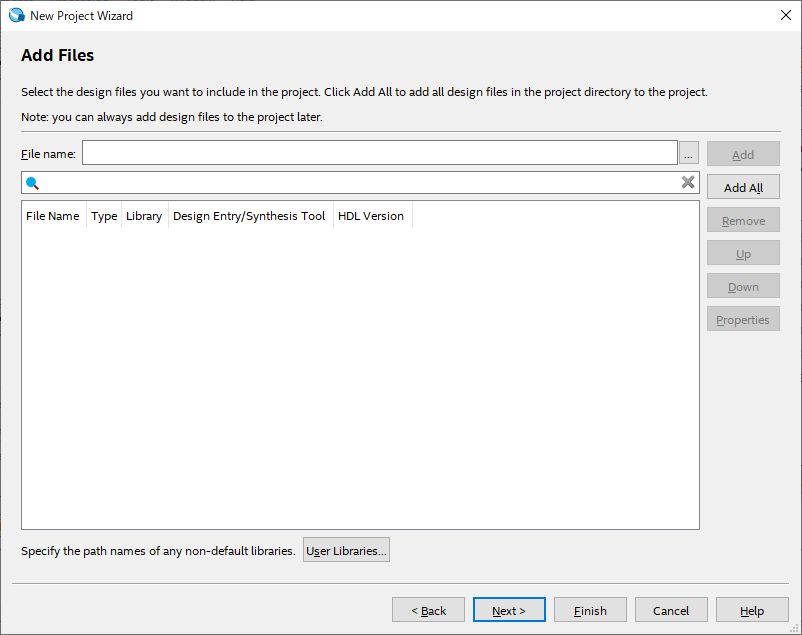Return to previous page with Back
Screen dimensions: 802x635
[428, 610]
